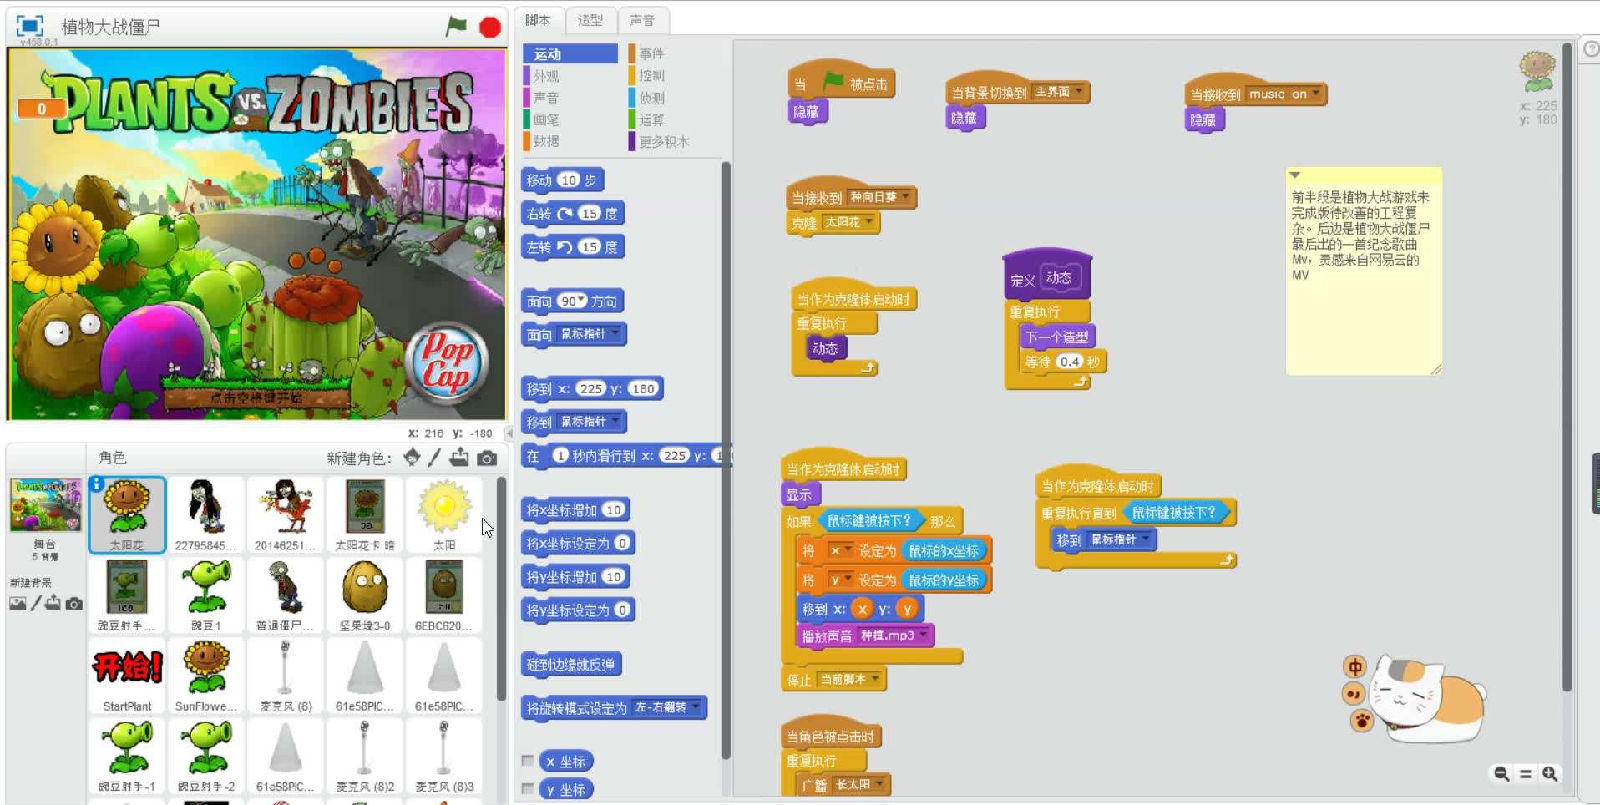Screen dimensions: 1600x805
Task: Toggle the x 坐标 monitor checkbox
Action: (x=528, y=761)
